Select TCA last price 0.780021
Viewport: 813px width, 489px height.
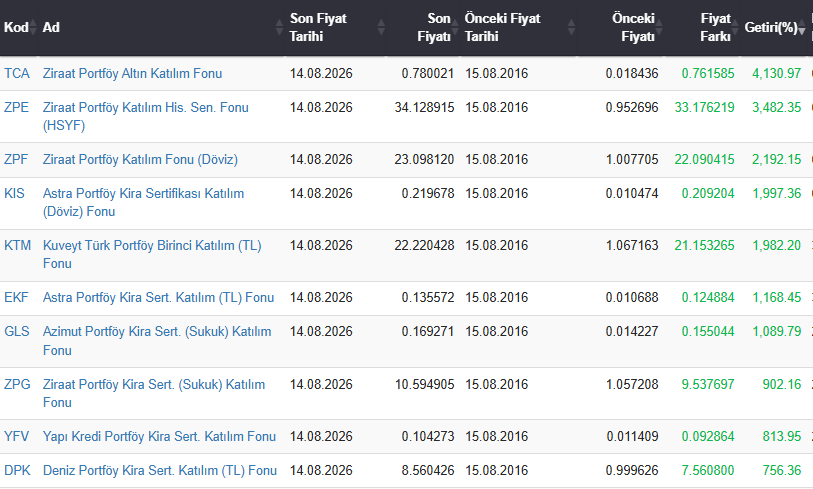428,74
